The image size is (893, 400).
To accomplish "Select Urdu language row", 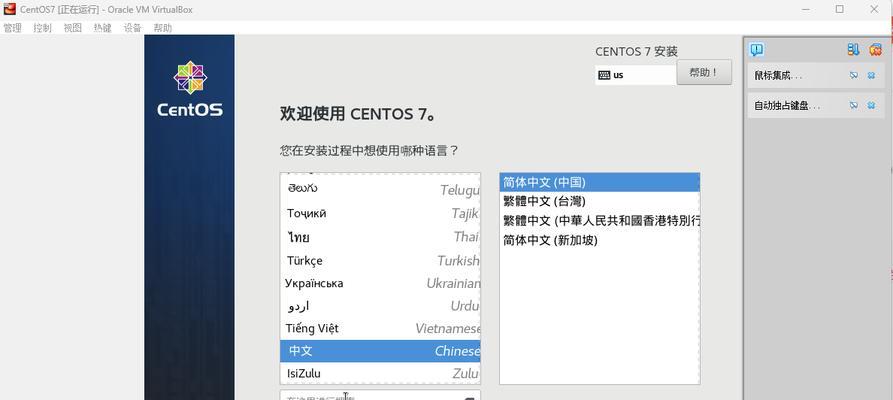I will point(380,306).
